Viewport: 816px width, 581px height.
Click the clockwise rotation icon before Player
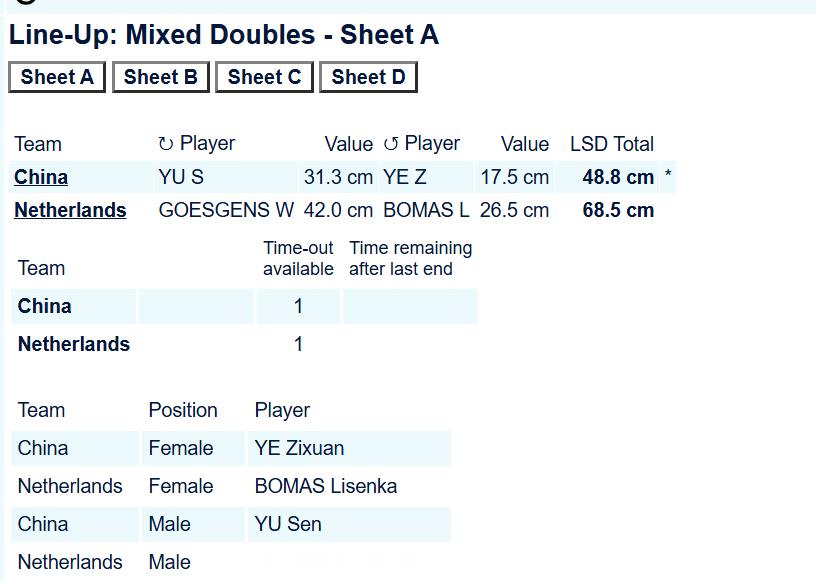click(x=165, y=144)
